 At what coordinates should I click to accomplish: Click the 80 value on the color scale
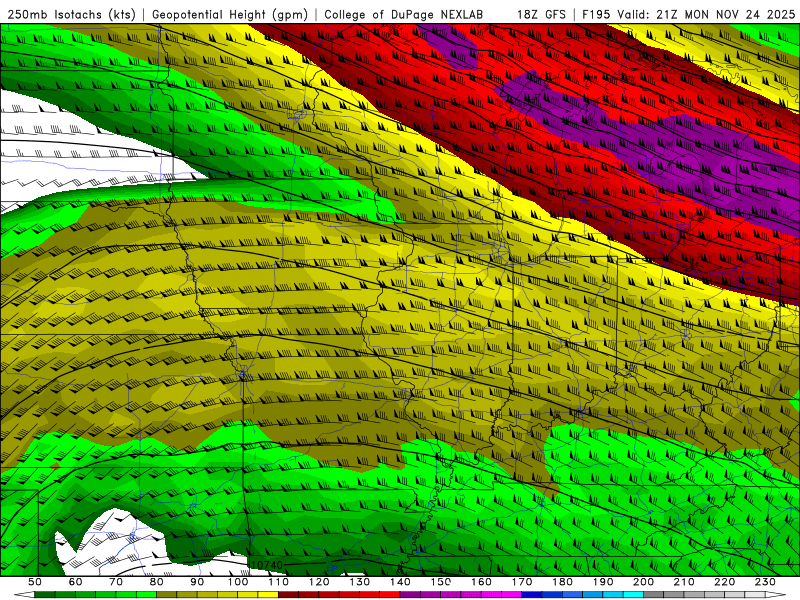click(157, 582)
